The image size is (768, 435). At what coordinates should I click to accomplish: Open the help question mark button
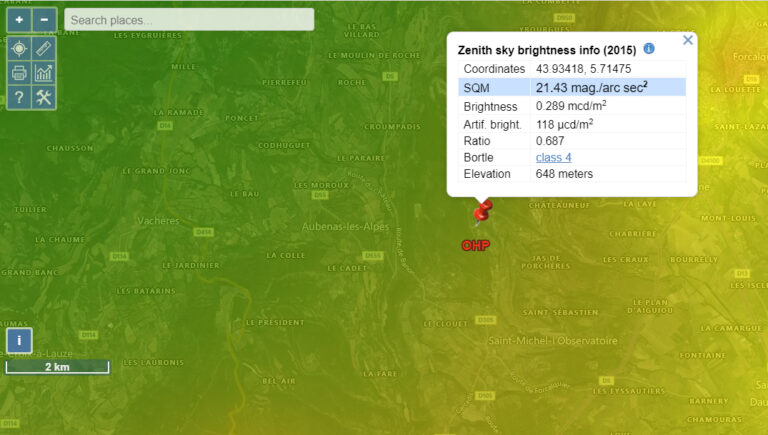point(19,97)
